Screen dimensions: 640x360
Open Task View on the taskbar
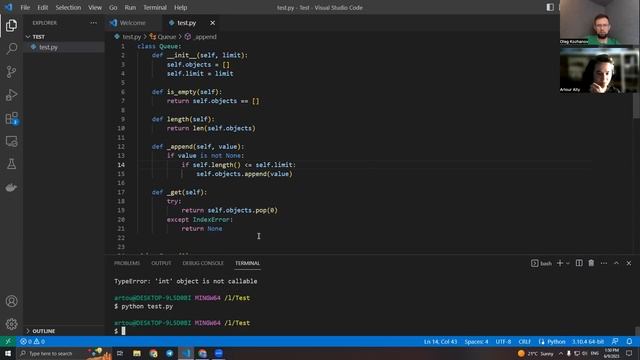pyautogui.click(x=120, y=353)
